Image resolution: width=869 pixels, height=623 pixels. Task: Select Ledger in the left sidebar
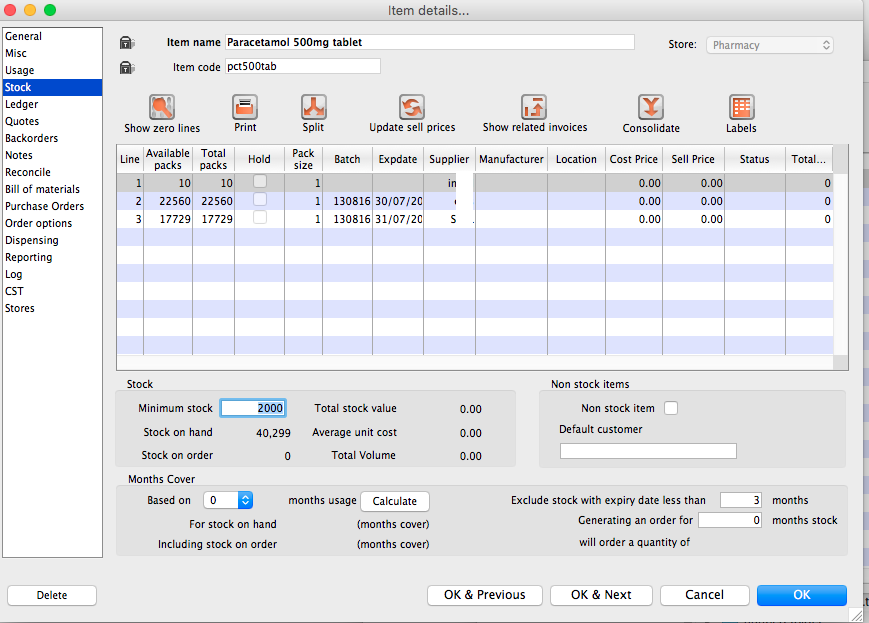tap(22, 104)
